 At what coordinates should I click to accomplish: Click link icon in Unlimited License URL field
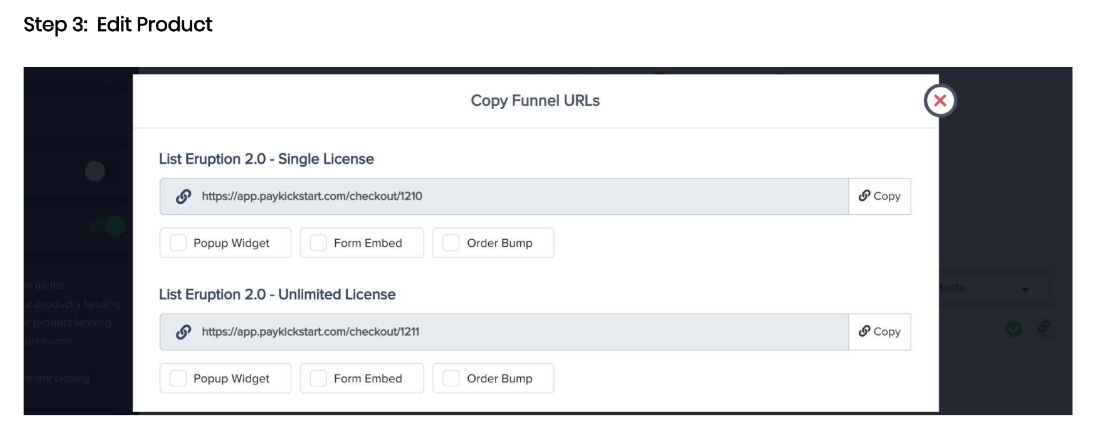point(183,332)
